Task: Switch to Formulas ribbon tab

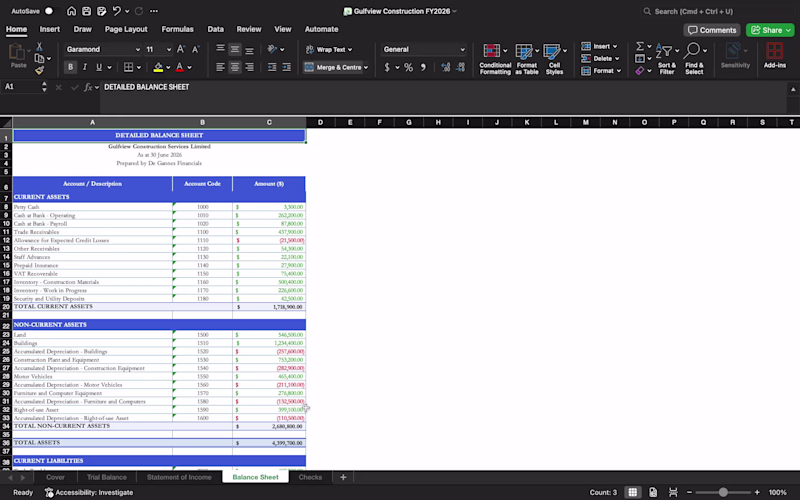Action: click(x=178, y=29)
